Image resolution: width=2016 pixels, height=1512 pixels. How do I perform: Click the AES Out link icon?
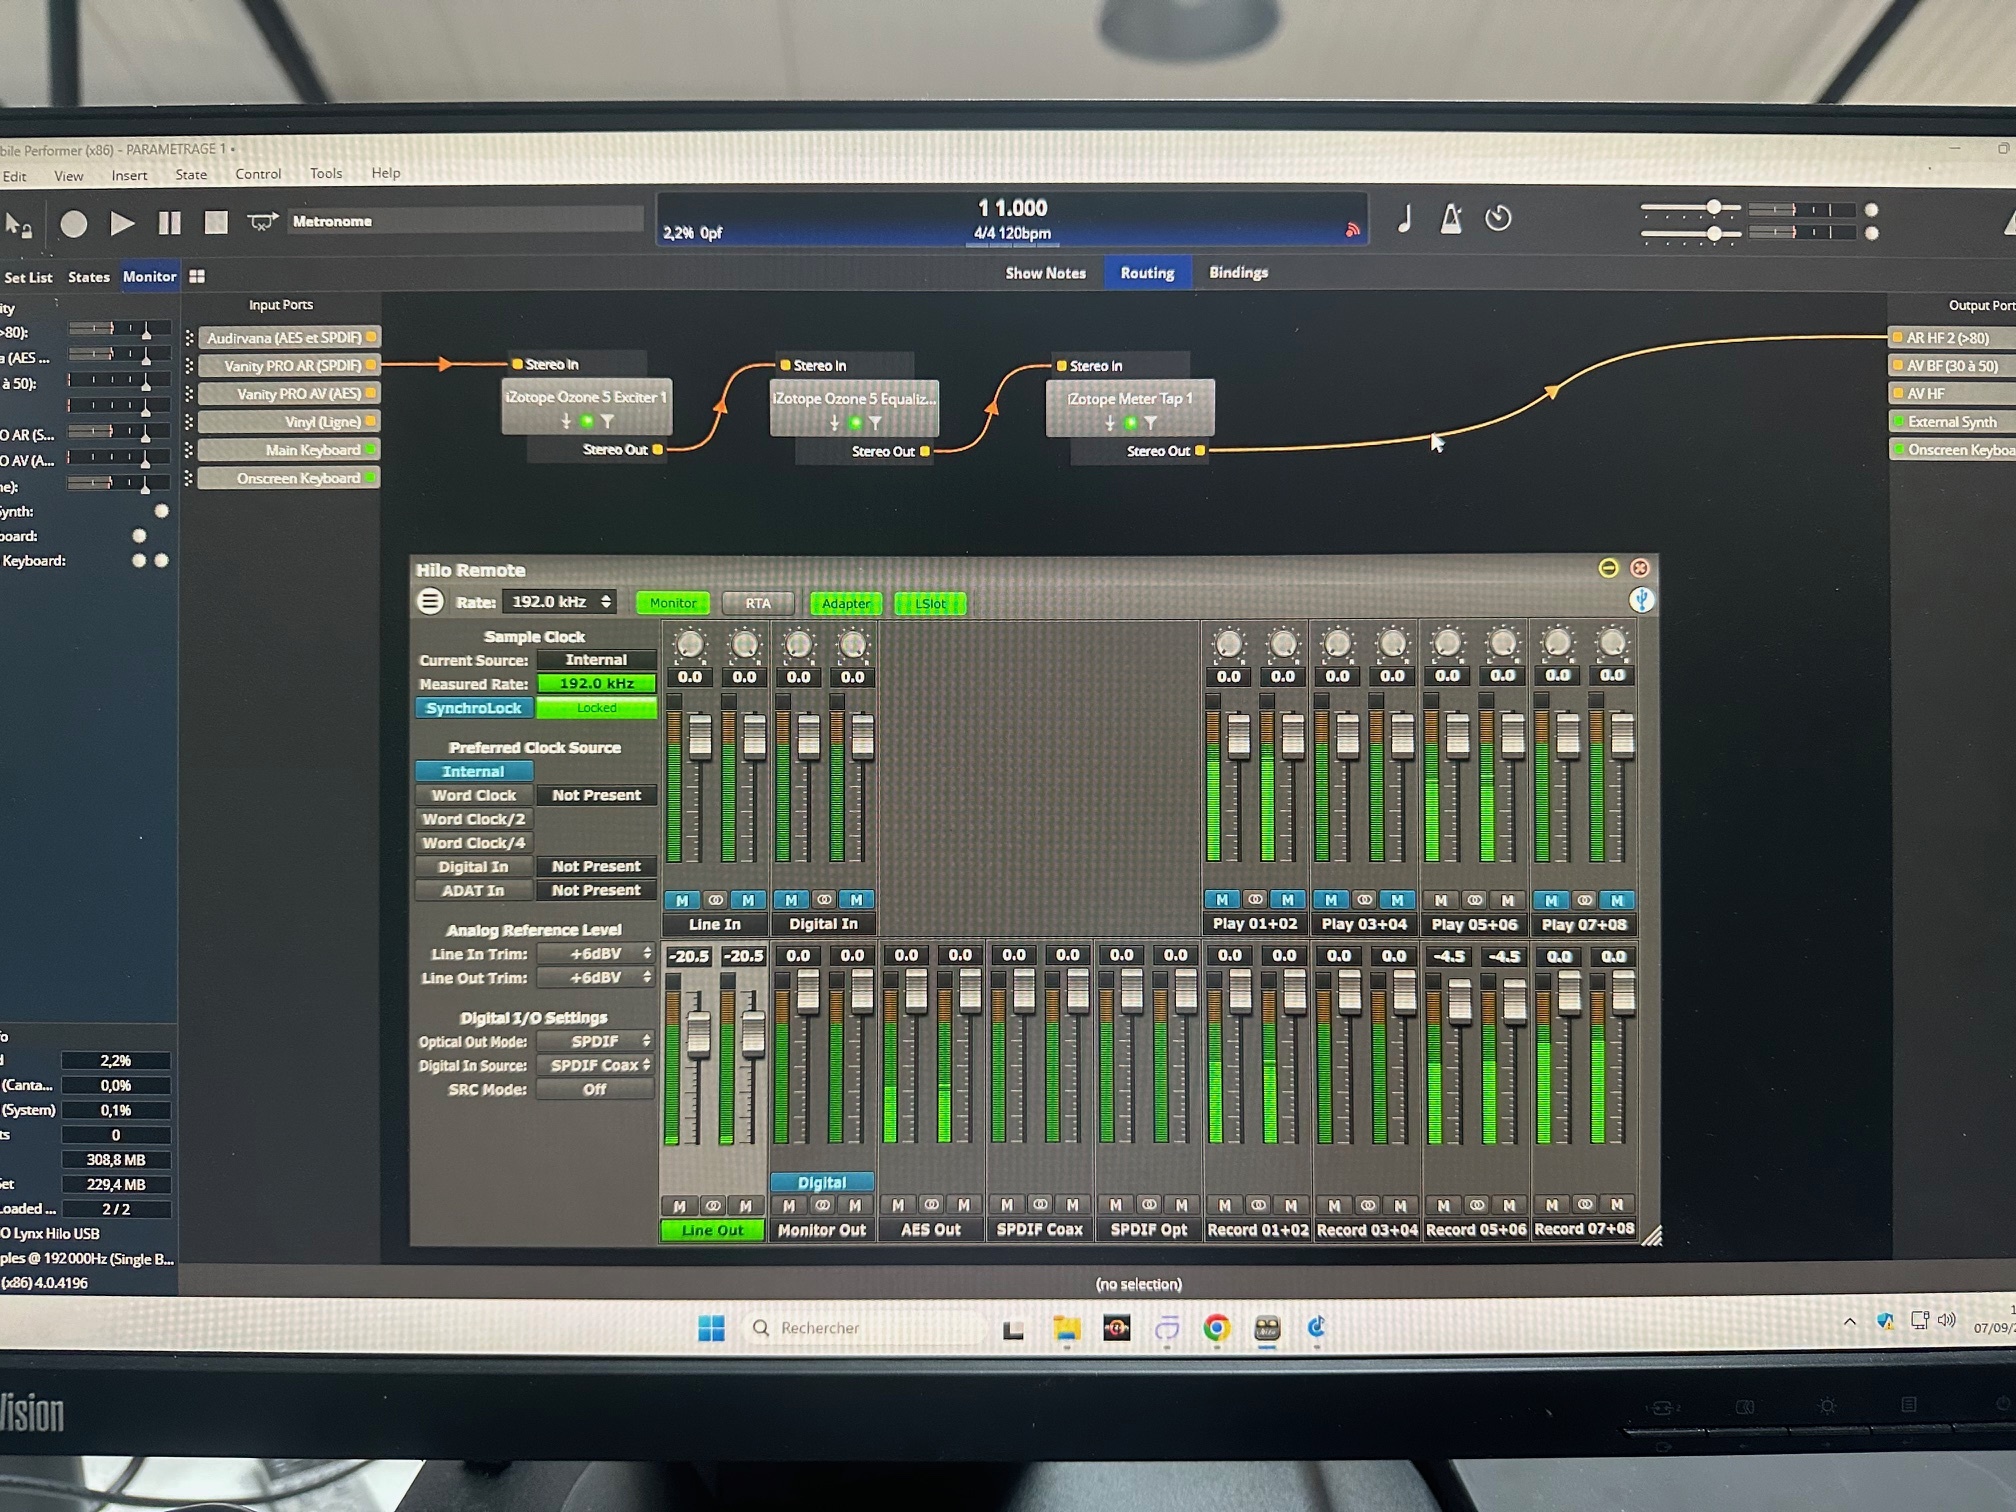[x=931, y=1205]
